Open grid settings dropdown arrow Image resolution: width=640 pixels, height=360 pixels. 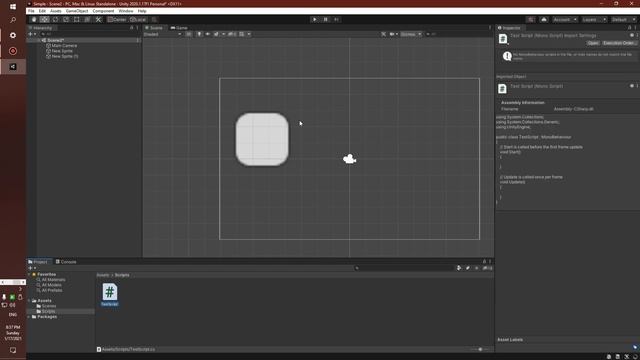coord(249,34)
